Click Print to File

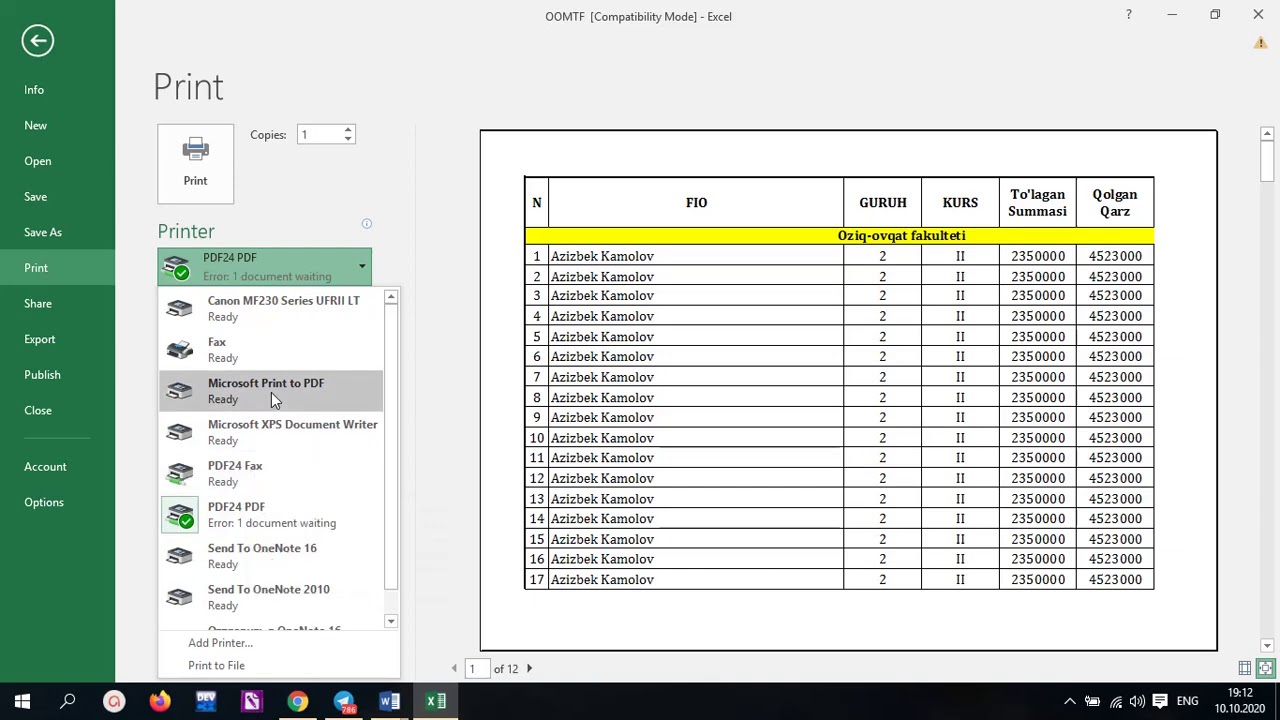[x=216, y=665]
